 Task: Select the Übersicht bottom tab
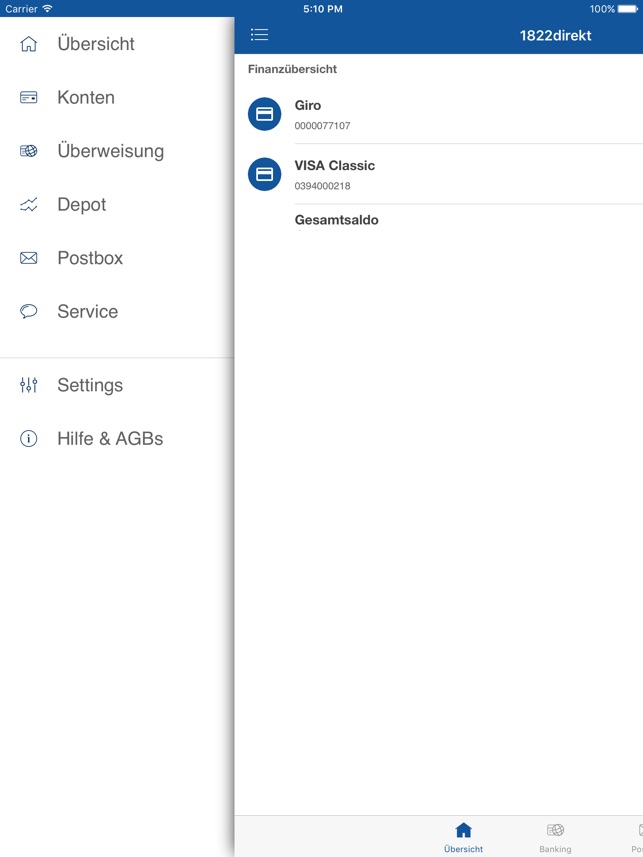point(463,837)
